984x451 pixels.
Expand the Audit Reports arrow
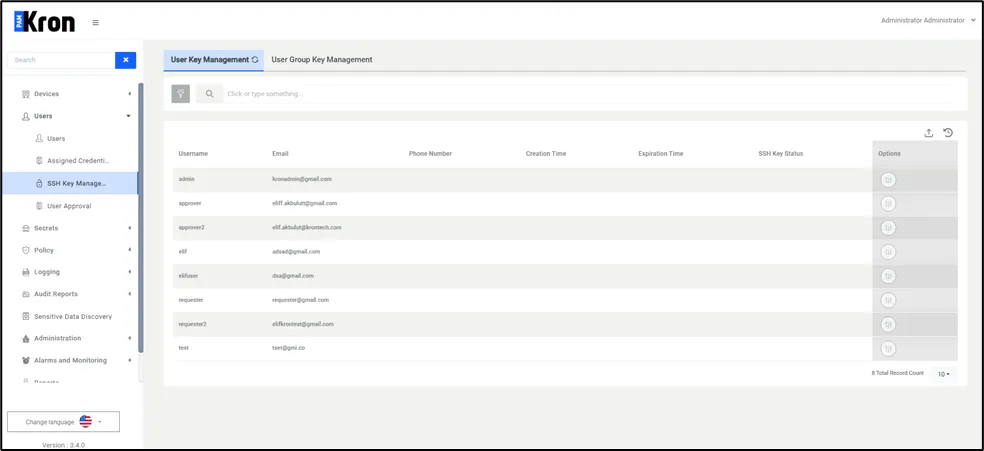click(129, 294)
